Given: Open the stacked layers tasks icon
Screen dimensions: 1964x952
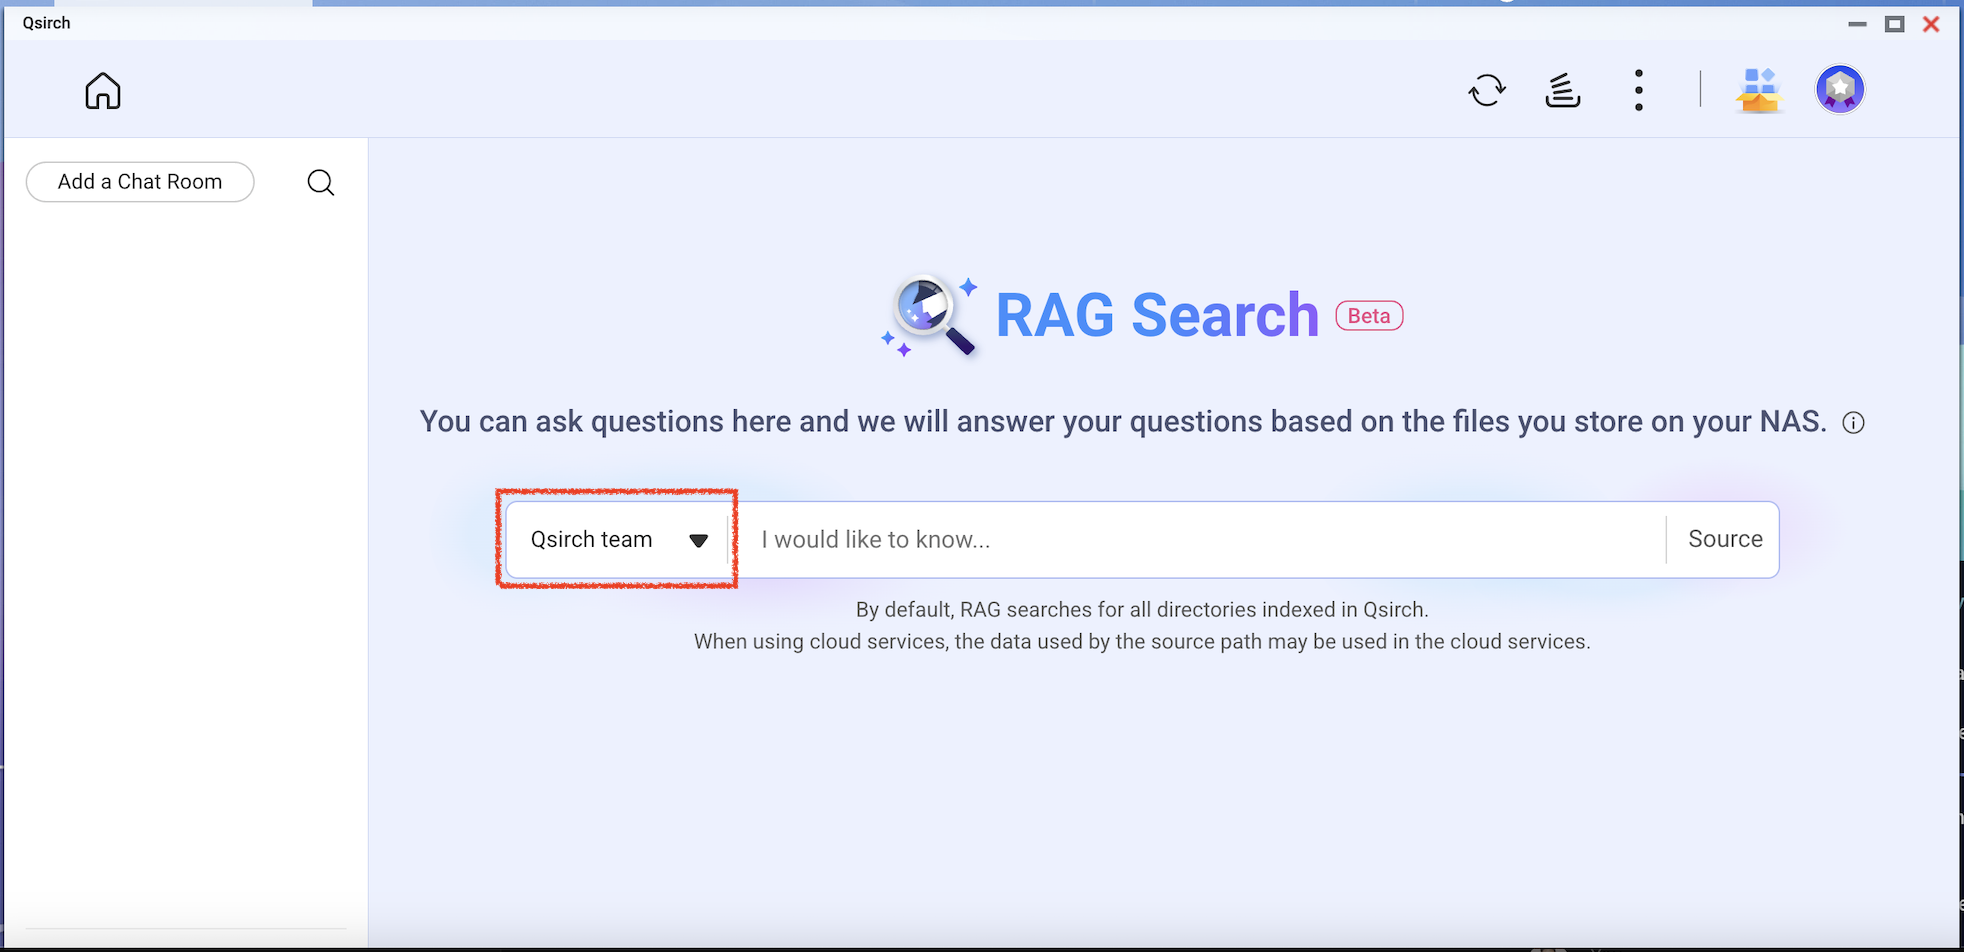Looking at the screenshot, I should (x=1562, y=90).
